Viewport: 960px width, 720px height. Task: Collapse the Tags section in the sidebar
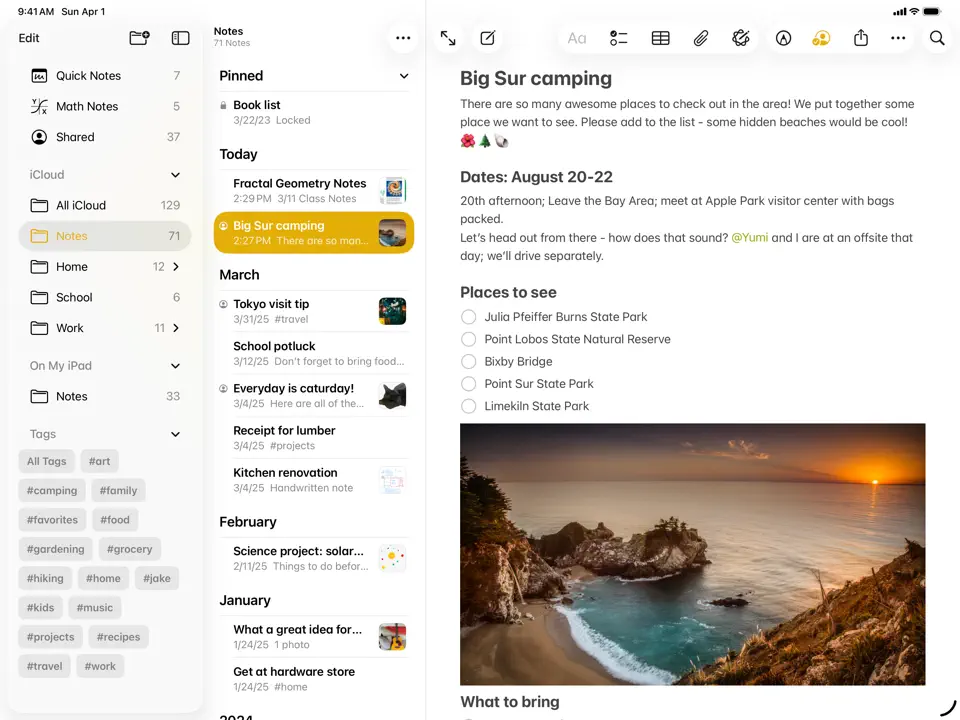click(176, 434)
